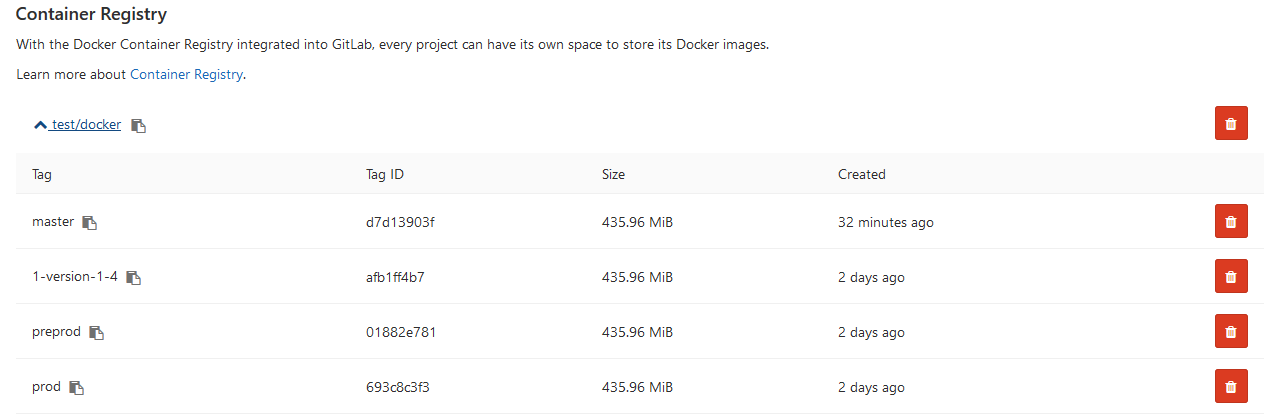The height and width of the screenshot is (414, 1287).
Task: Click the Created column header
Action: [861, 174]
